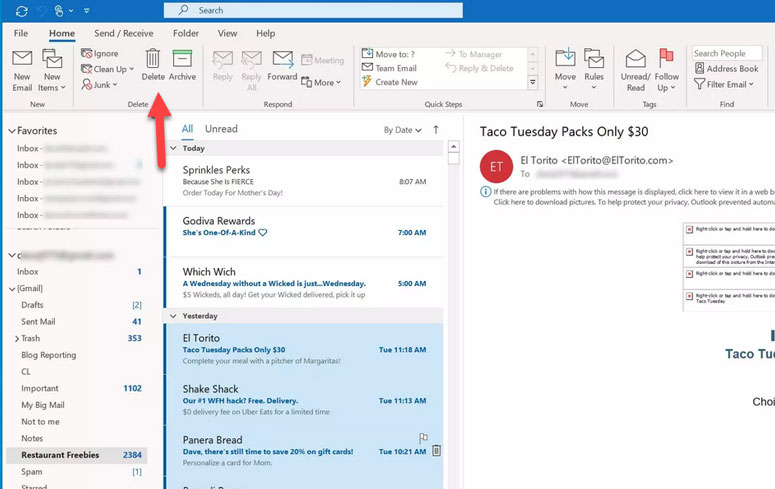Click the Send/Receive sync icon in title bar

coord(21,10)
